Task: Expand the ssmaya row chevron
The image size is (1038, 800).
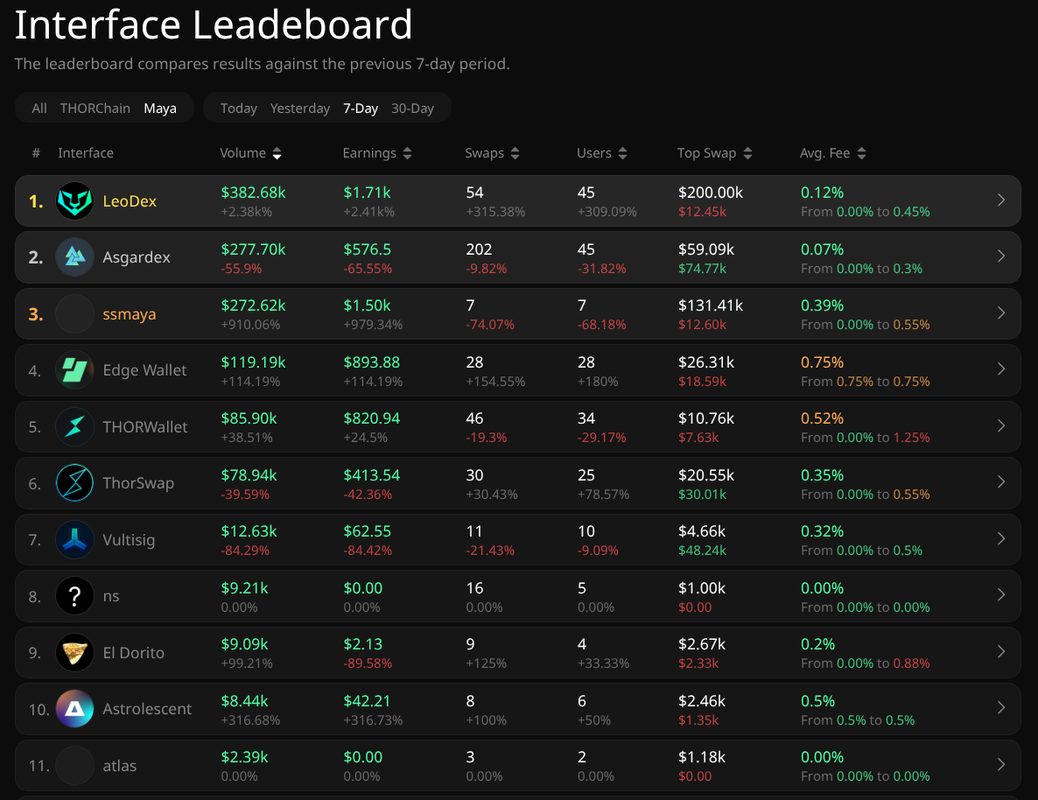Action: click(x=1001, y=313)
